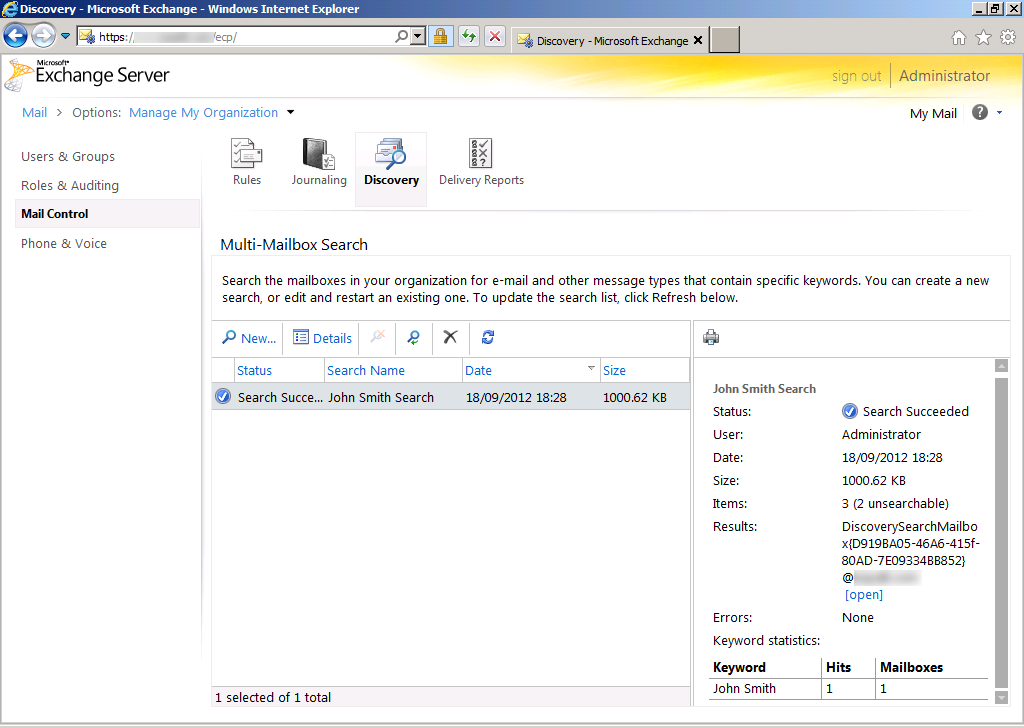Viewport: 1024px width, 728px height.
Task: Click the restart search magnifier icon
Action: (x=413, y=338)
